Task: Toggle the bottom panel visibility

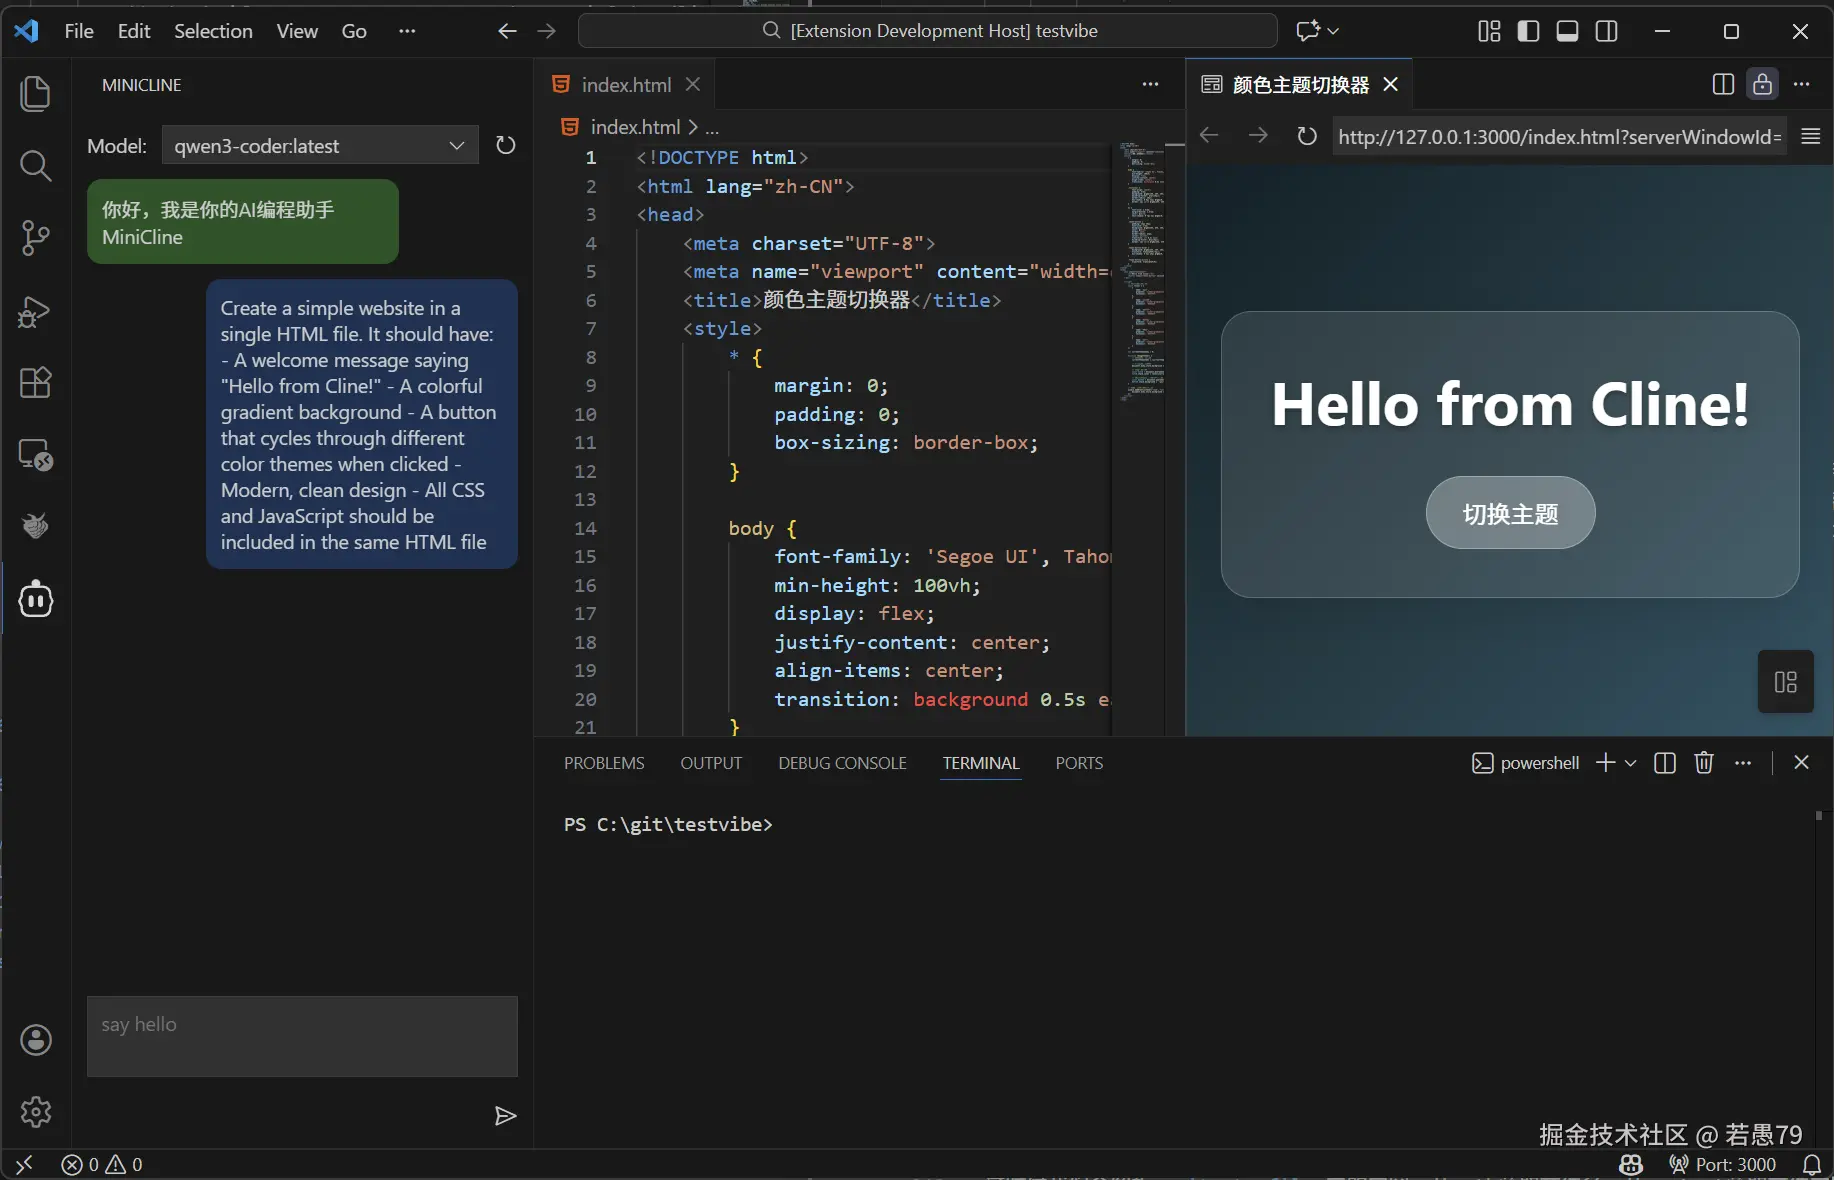Action: (x=1567, y=31)
